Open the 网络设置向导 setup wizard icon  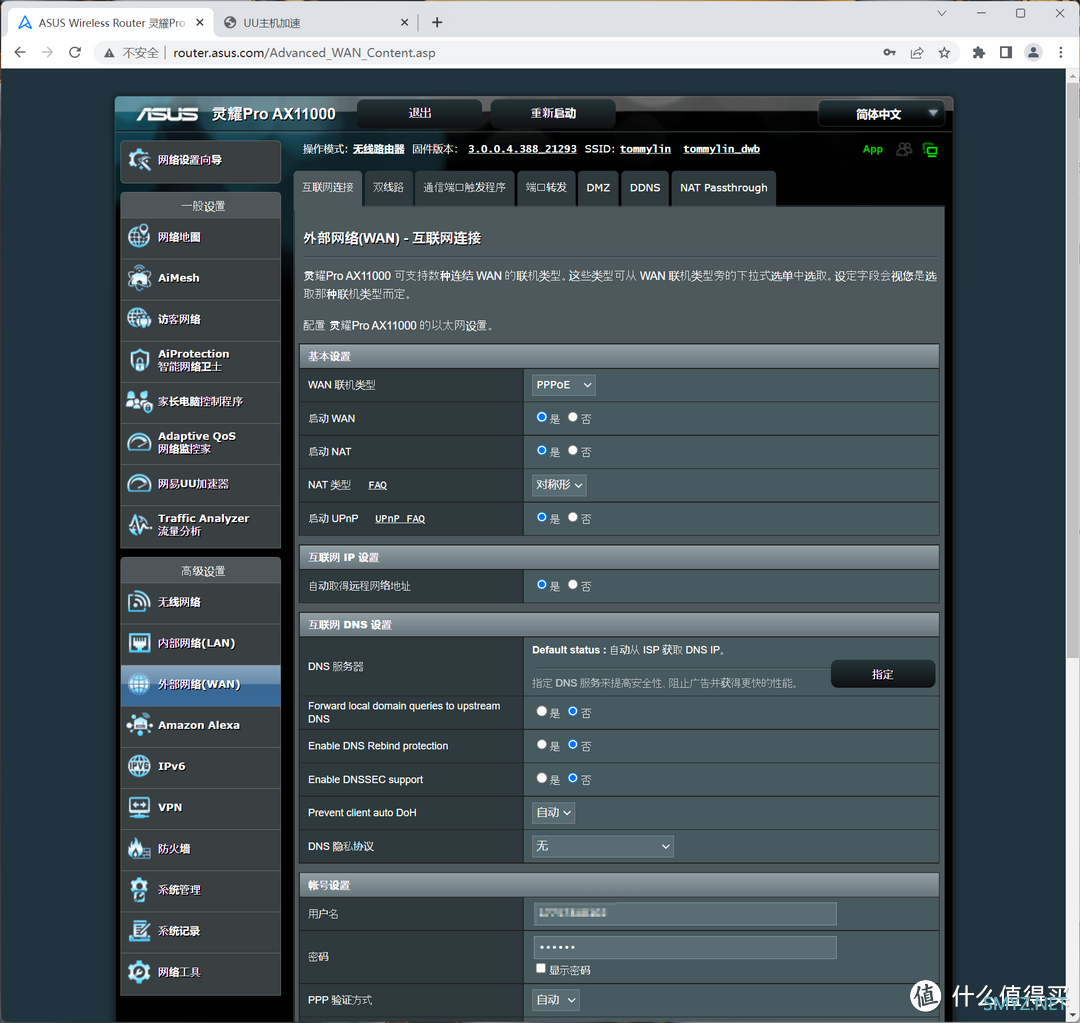(x=139, y=161)
